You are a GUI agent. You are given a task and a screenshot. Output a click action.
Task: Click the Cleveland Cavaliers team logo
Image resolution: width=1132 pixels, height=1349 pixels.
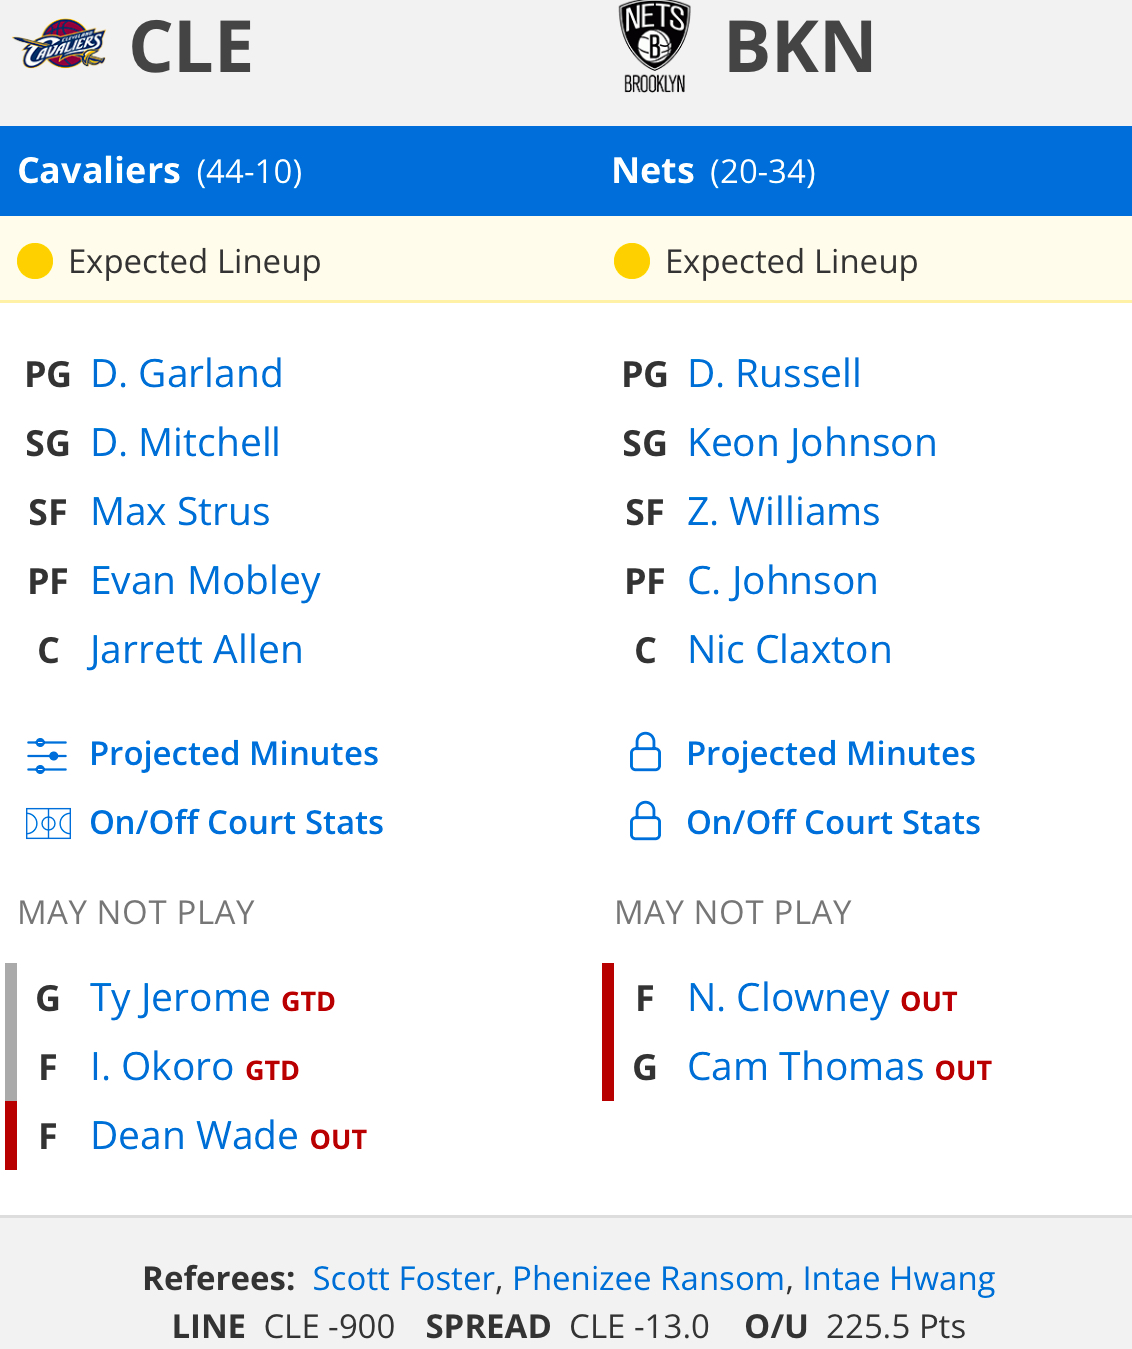[60, 45]
